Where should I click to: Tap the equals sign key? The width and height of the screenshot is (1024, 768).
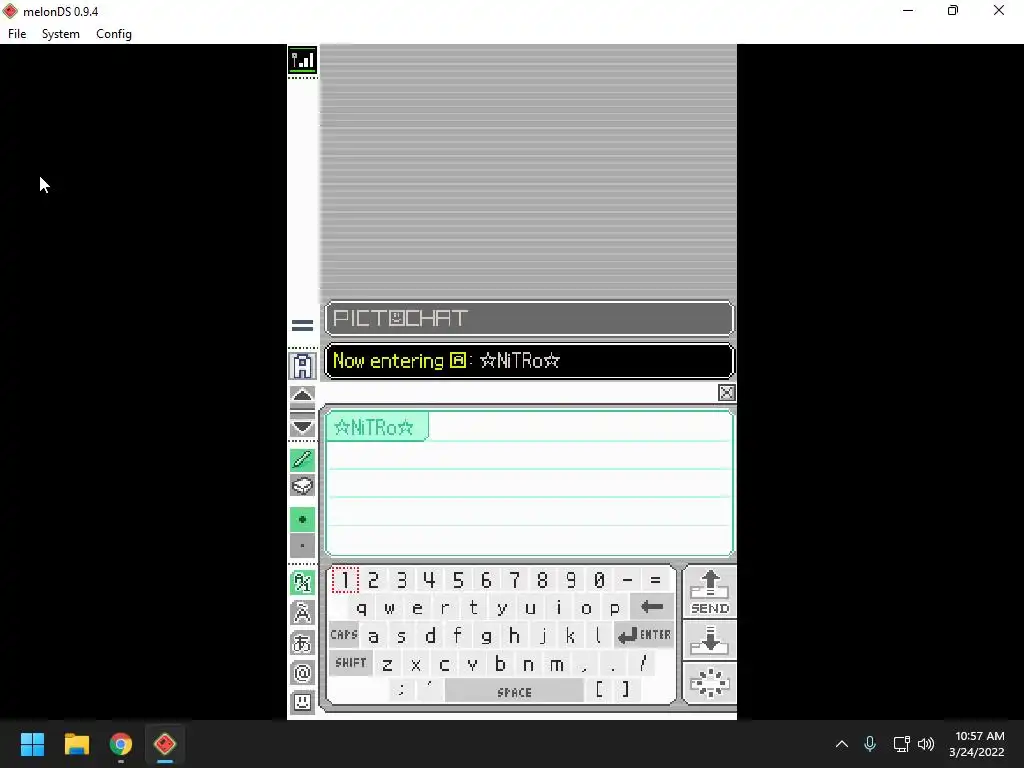tap(655, 580)
